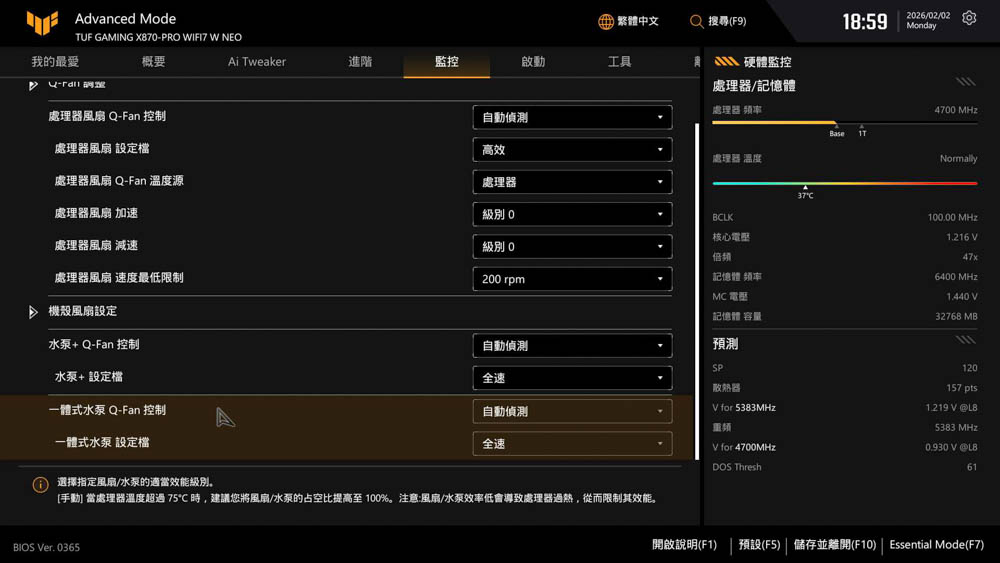Open 處理器風扇 Q-Fan 控制 dropdown
This screenshot has height=563, width=1000.
pos(571,117)
